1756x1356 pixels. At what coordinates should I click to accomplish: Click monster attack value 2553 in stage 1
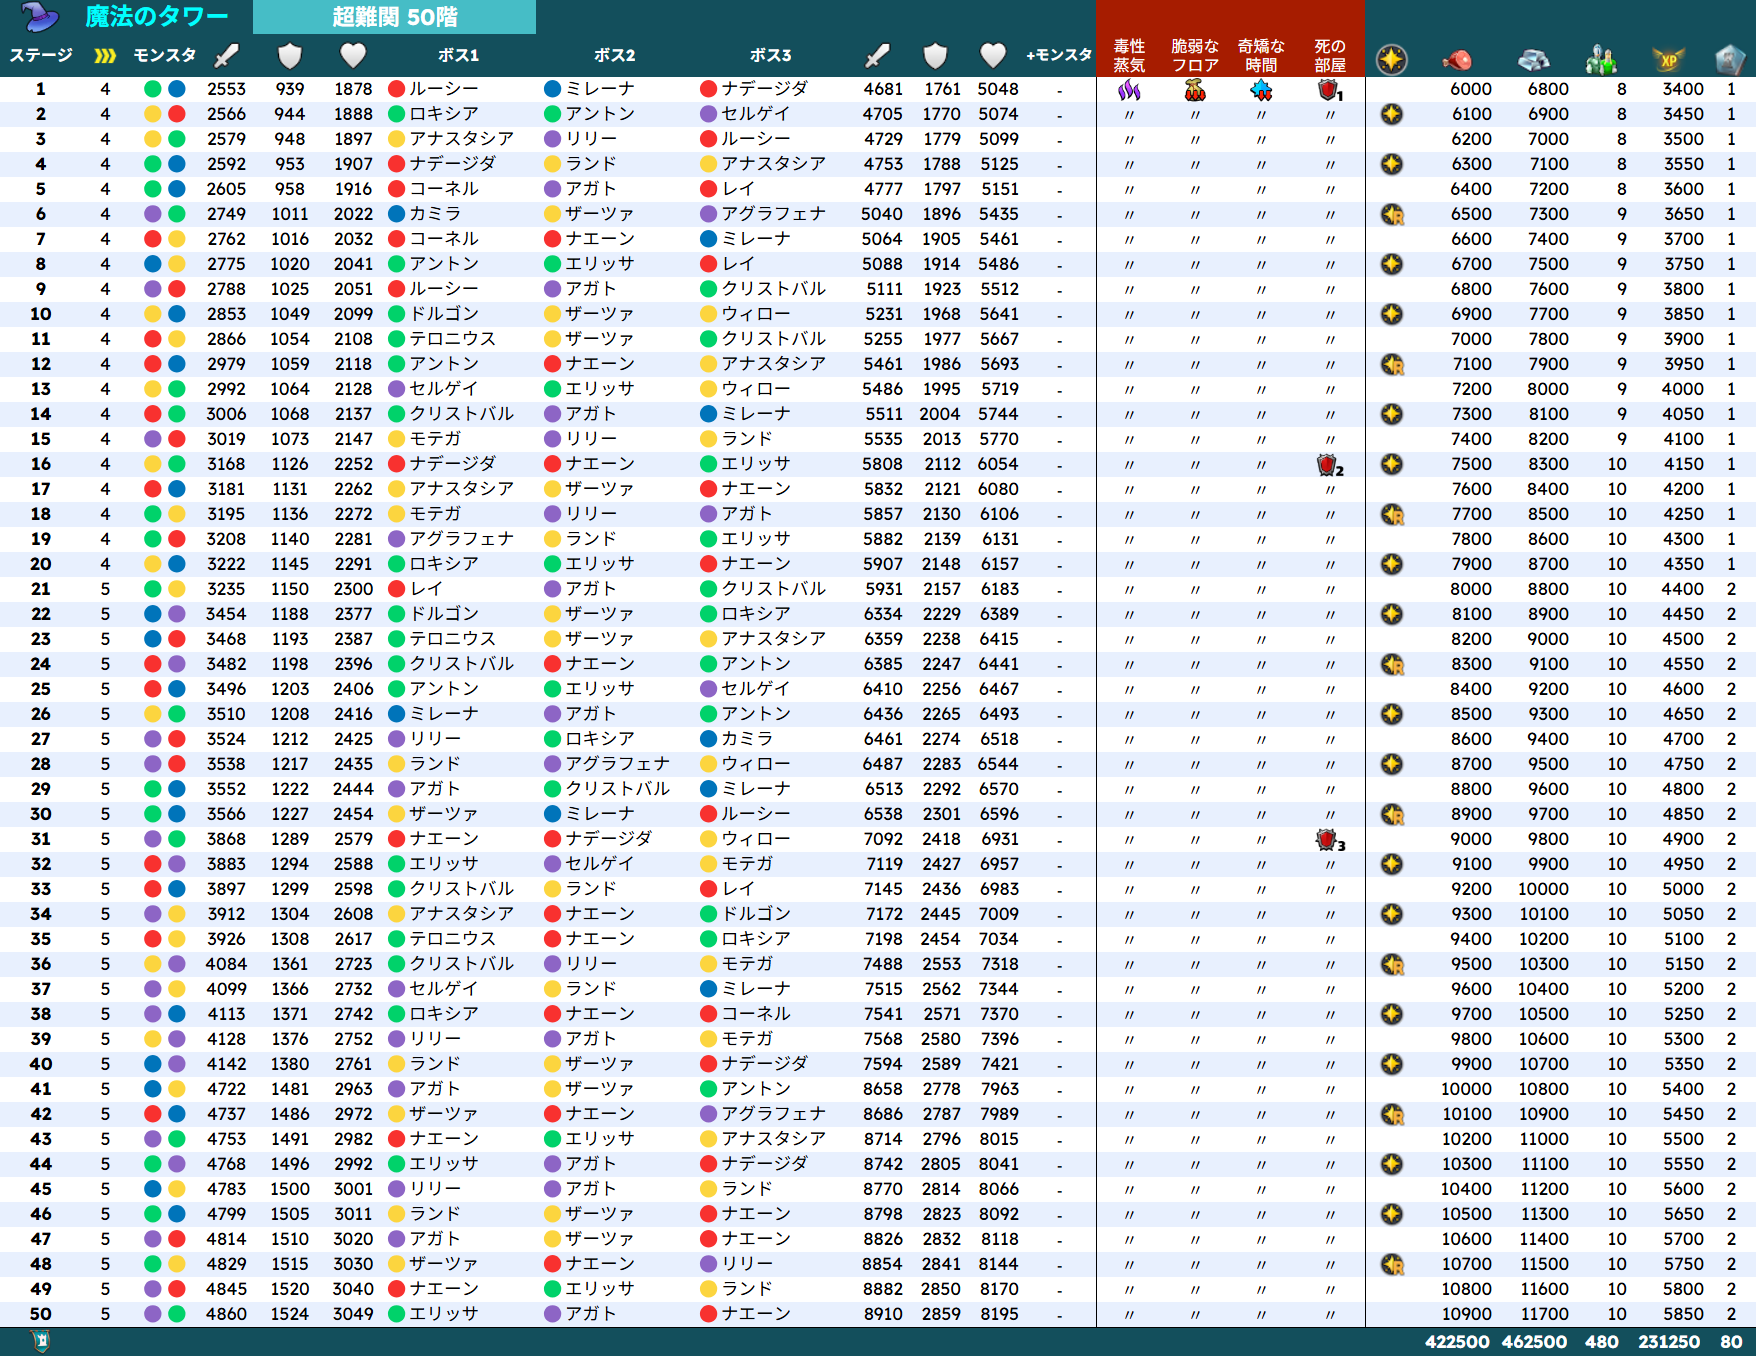pos(227,89)
